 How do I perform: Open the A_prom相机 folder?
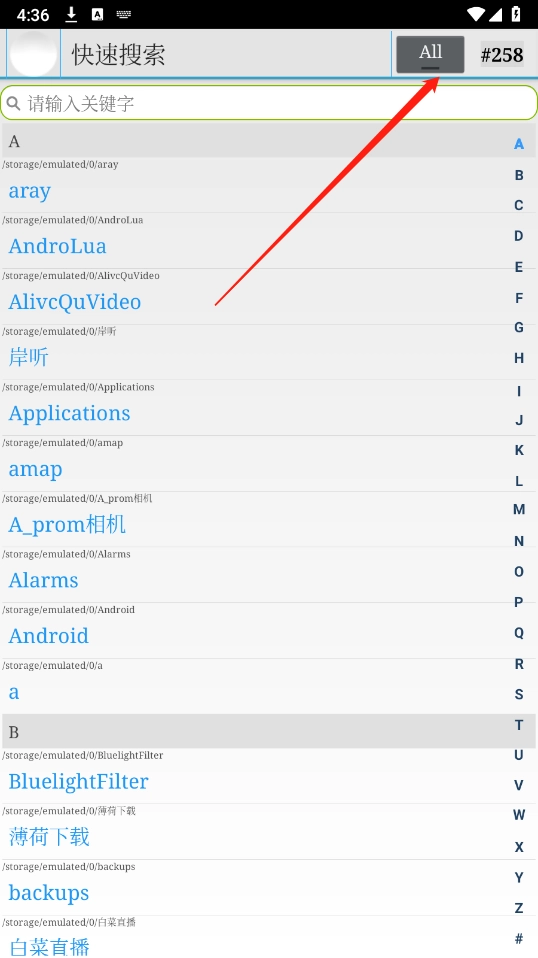pos(269,519)
